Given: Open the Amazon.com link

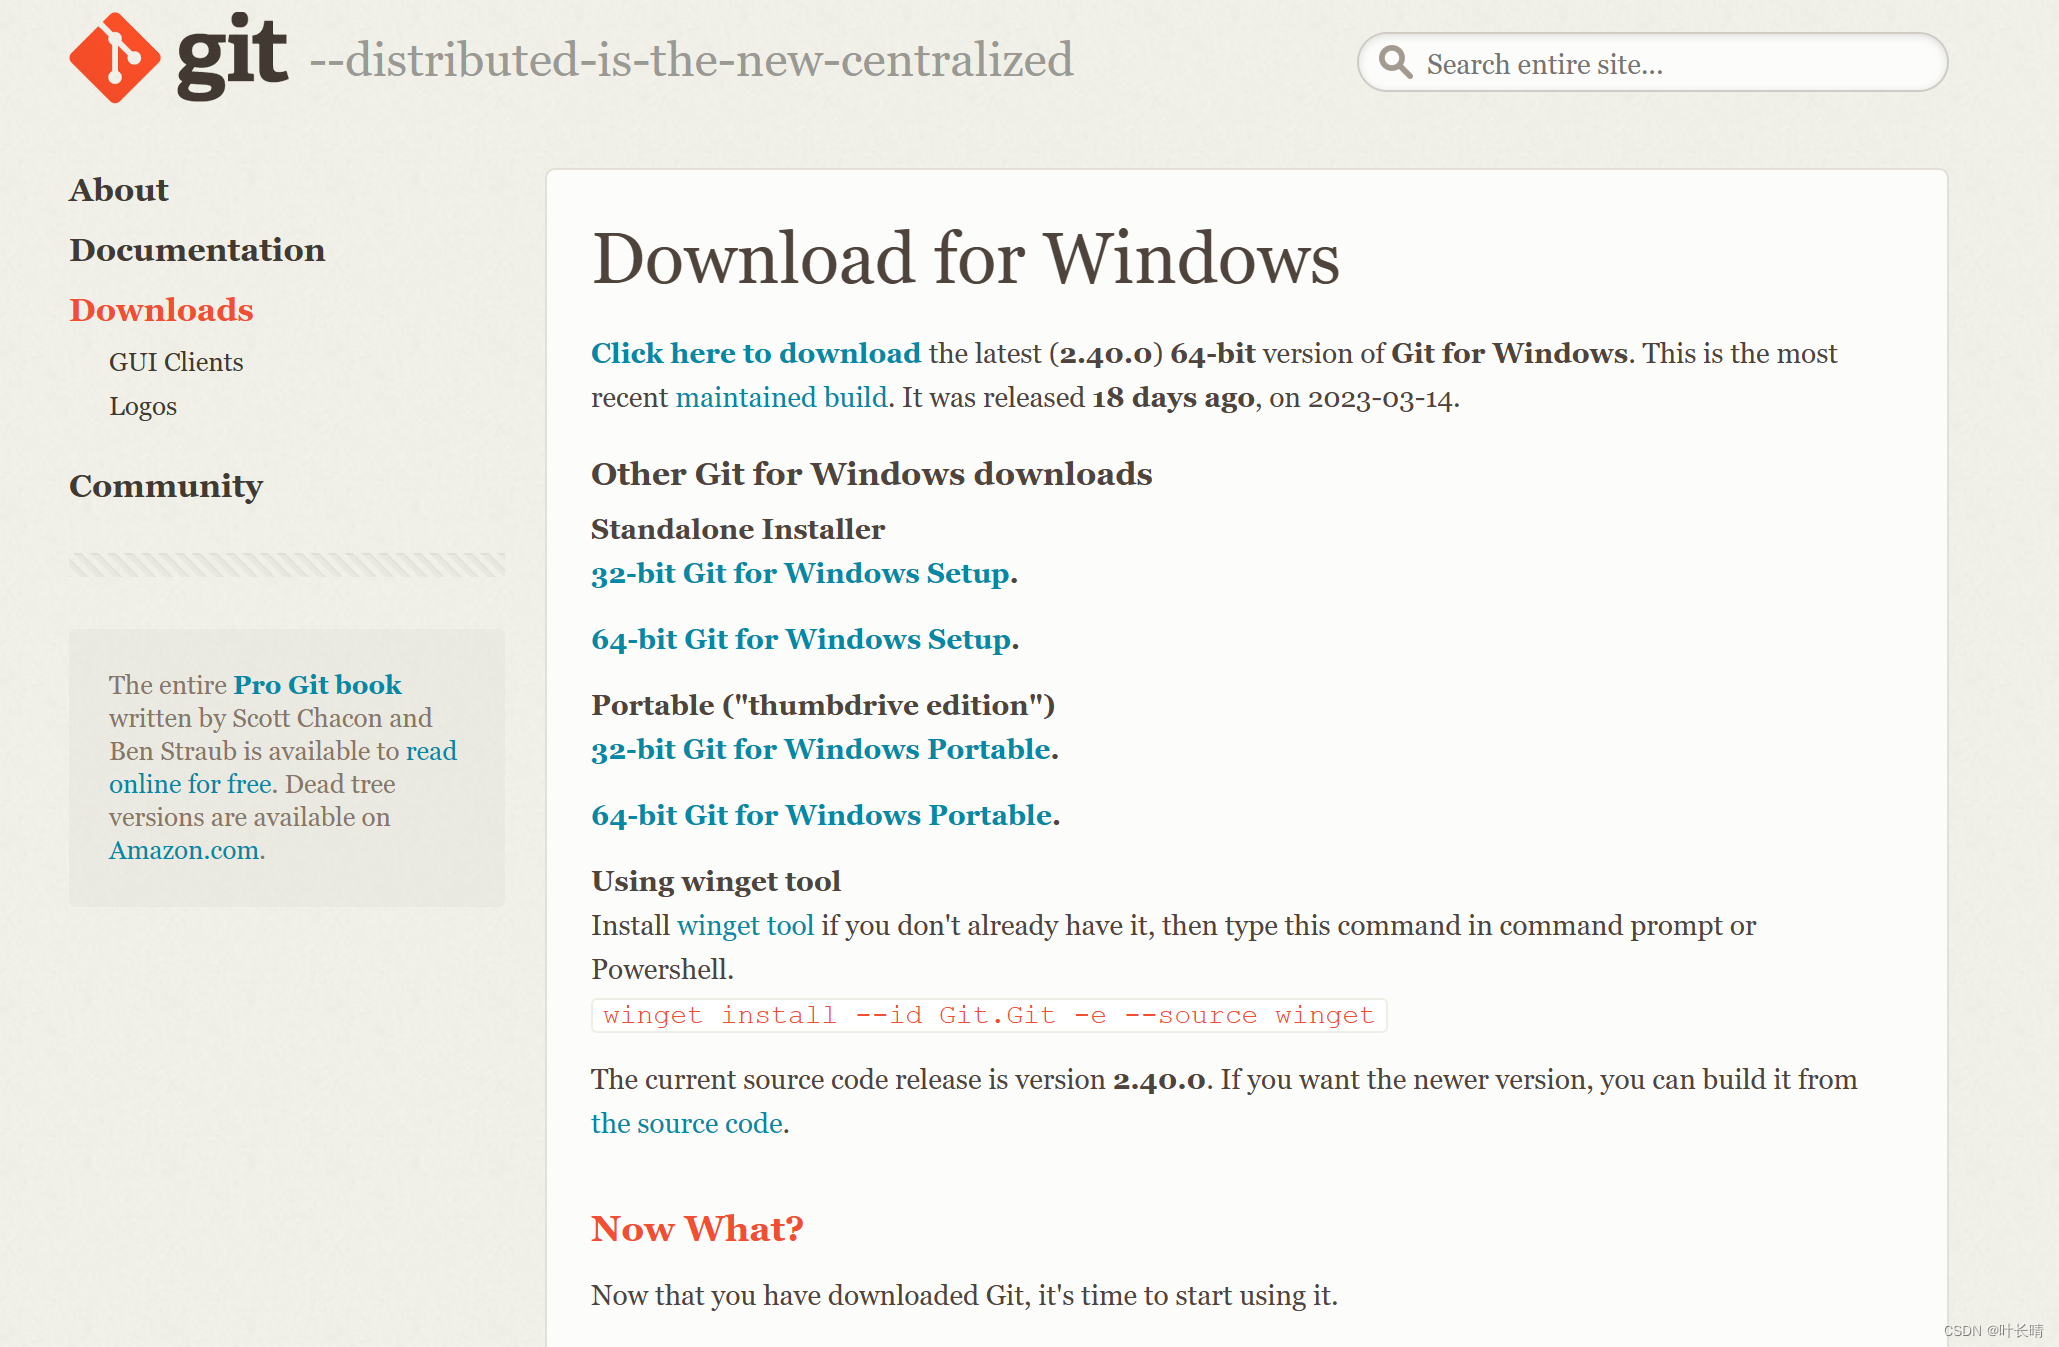Looking at the screenshot, I should (185, 850).
